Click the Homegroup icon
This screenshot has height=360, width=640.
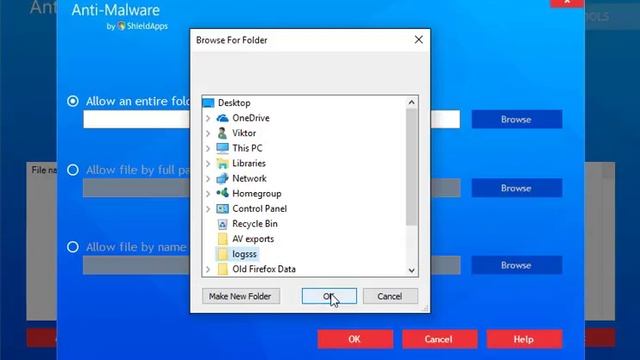[x=222, y=193]
